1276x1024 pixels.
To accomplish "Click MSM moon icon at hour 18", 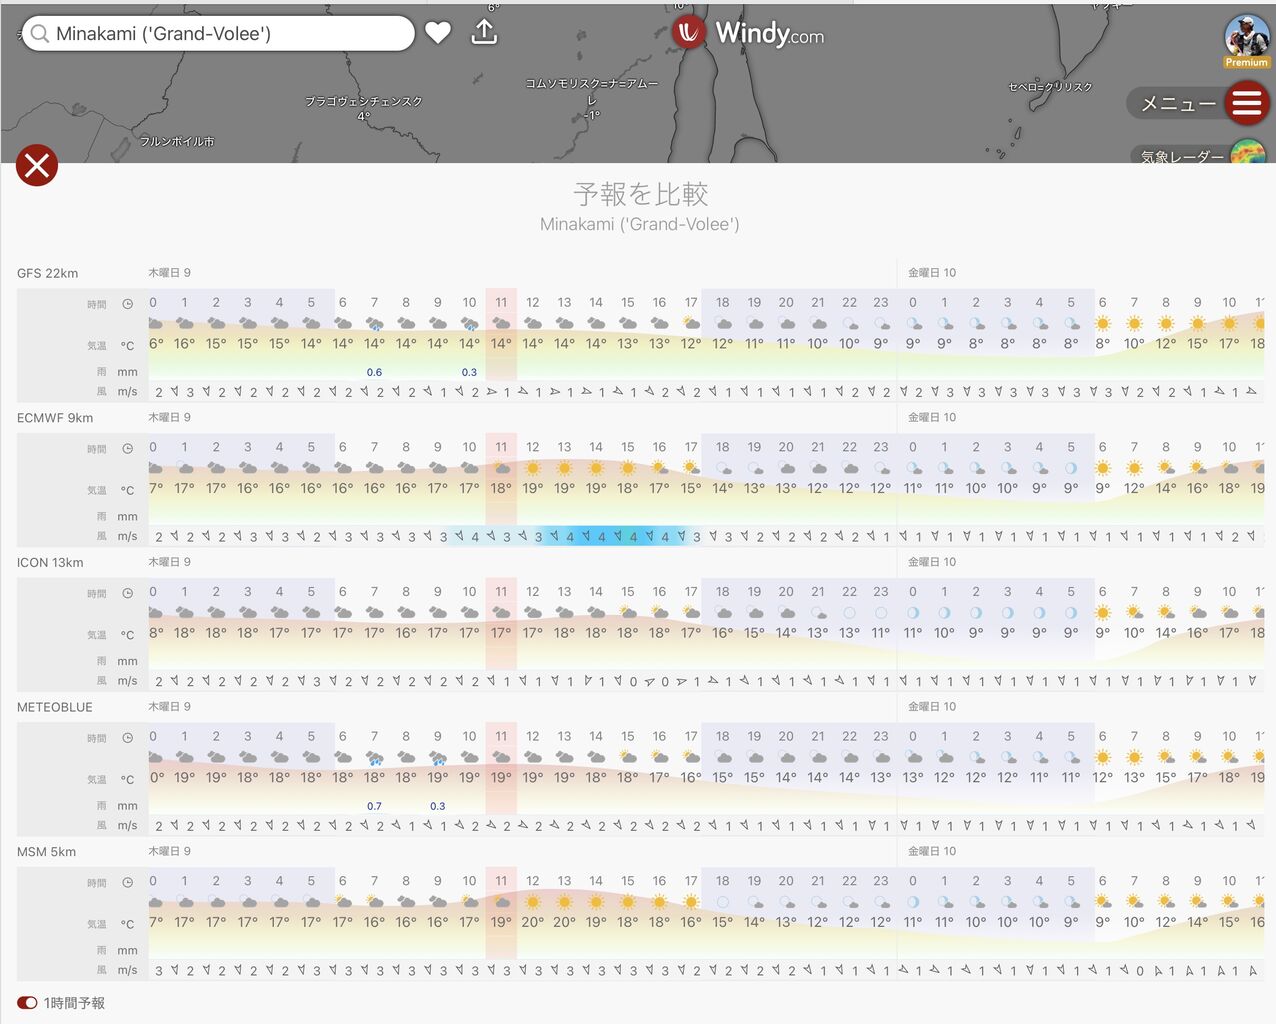I will tap(723, 902).
